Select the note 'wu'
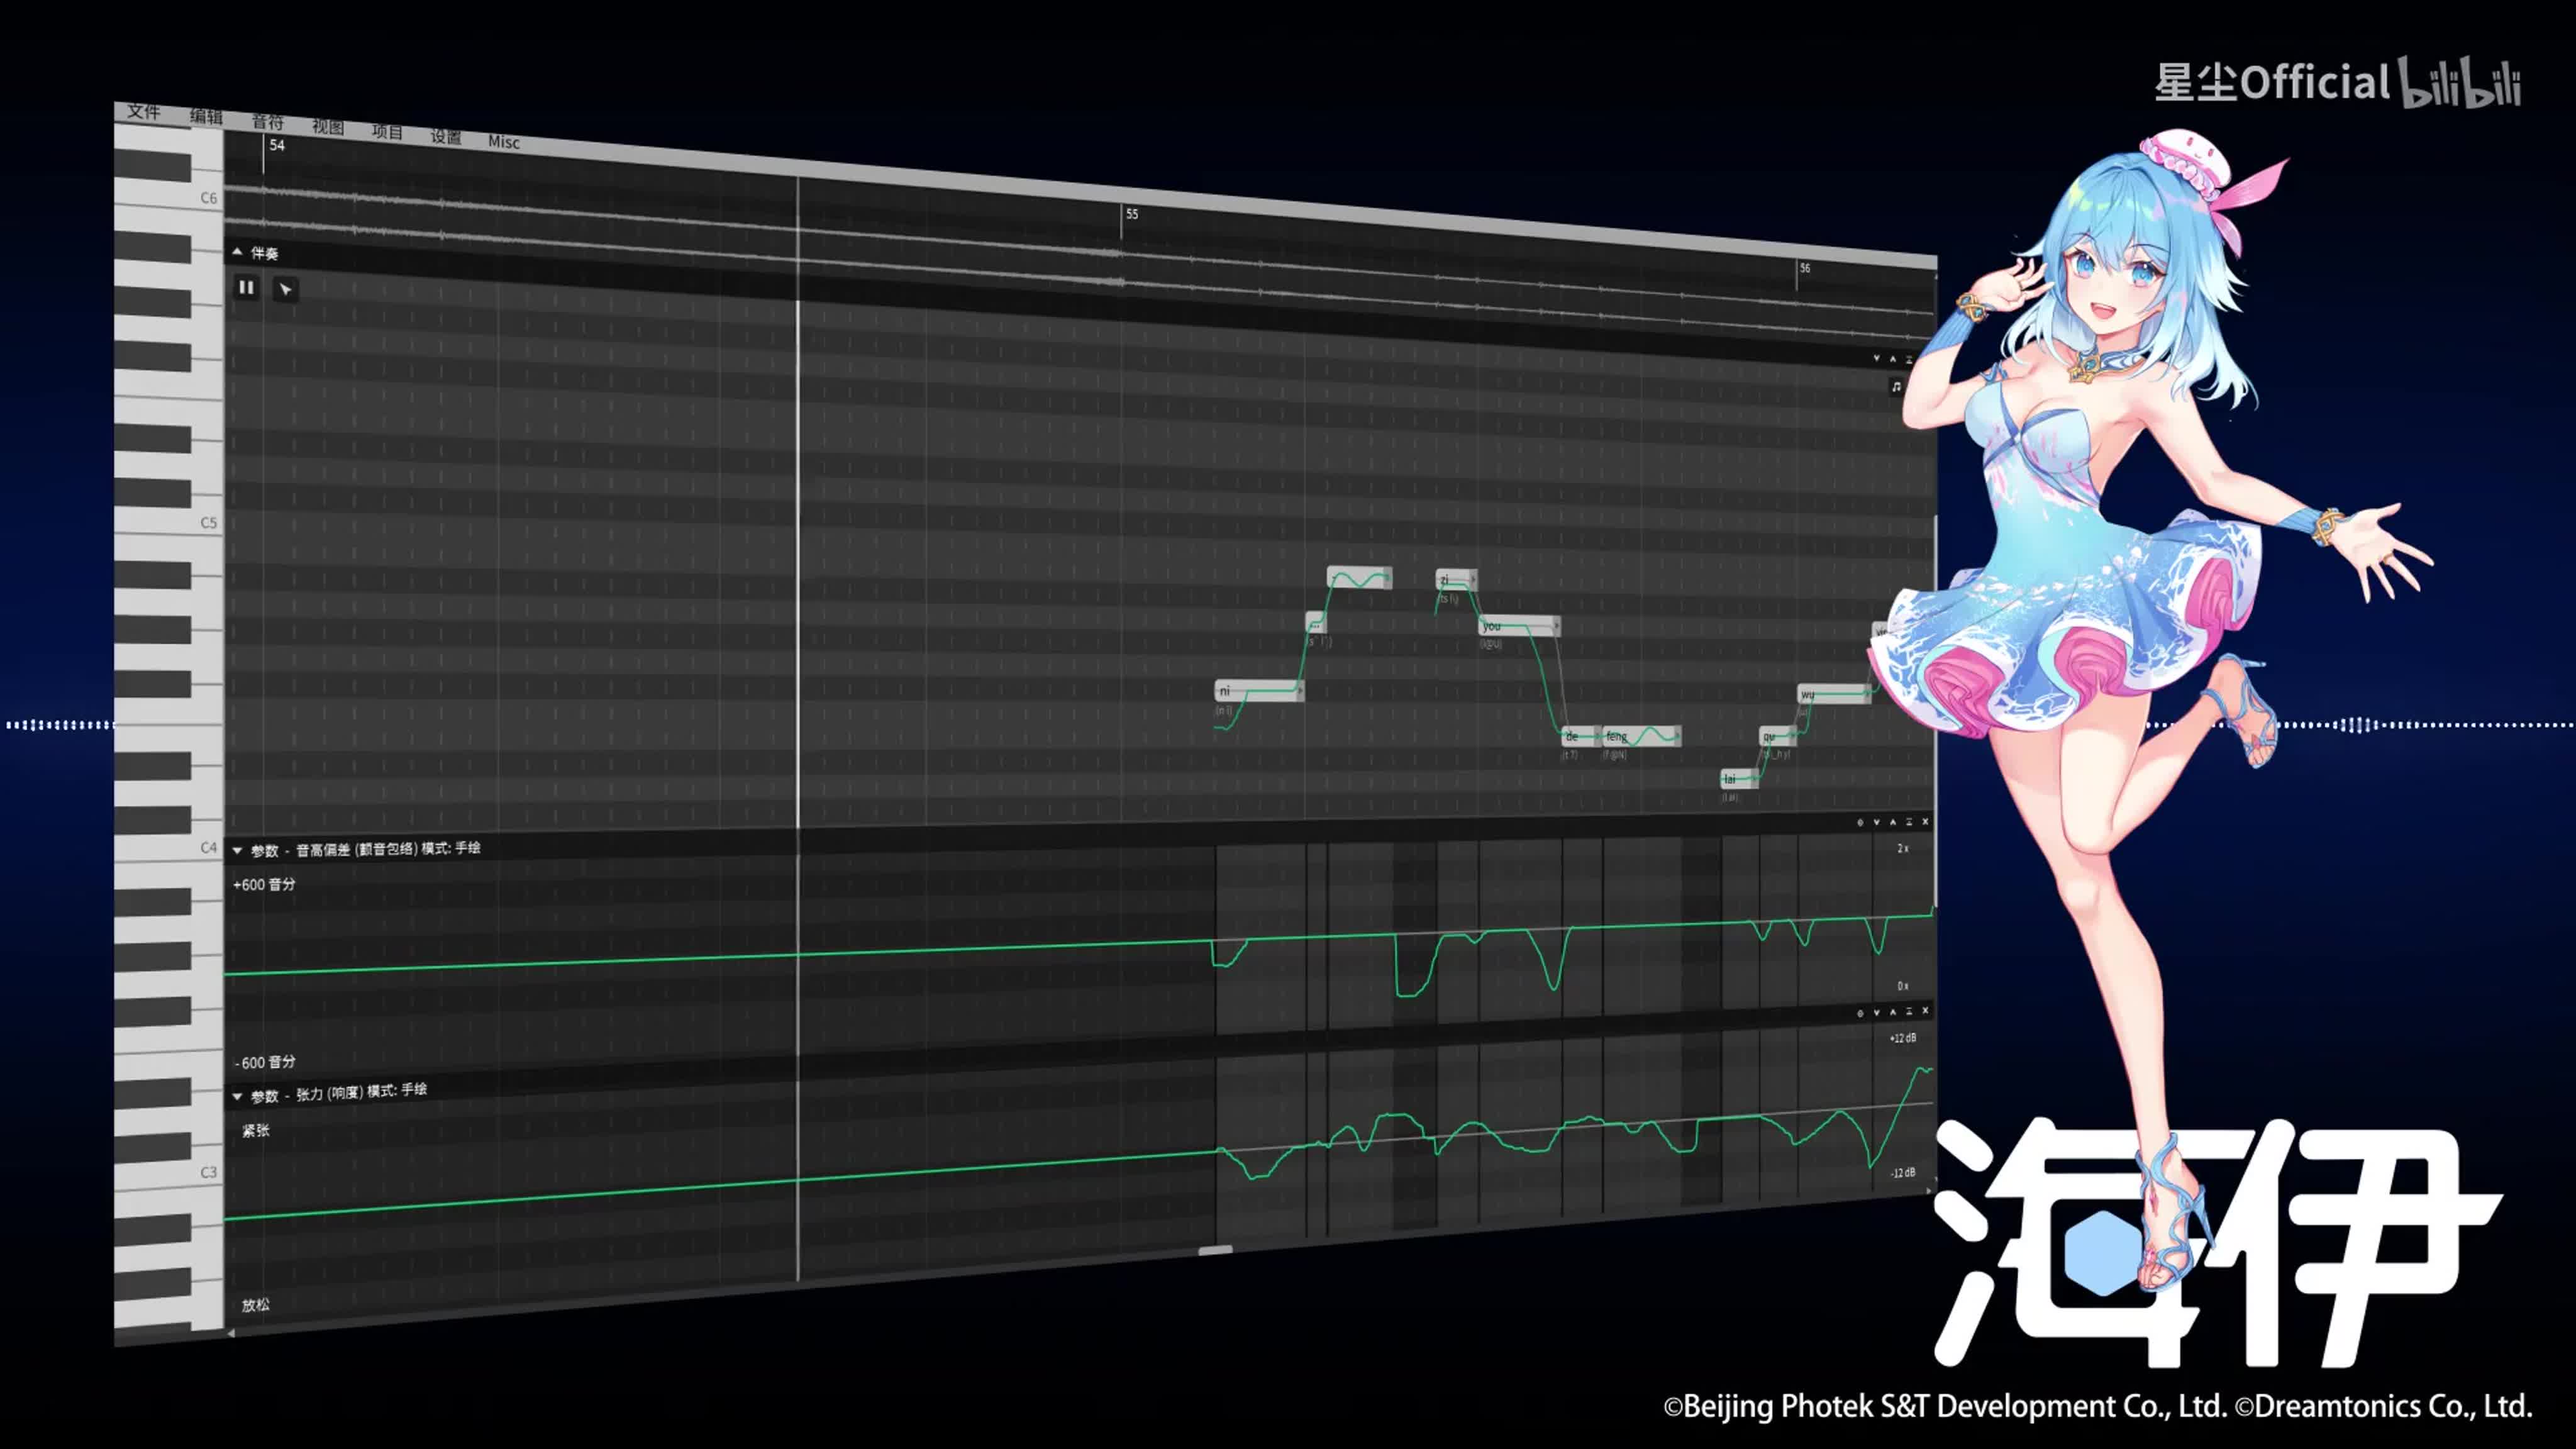The width and height of the screenshot is (2576, 1449). pyautogui.click(x=1835, y=694)
